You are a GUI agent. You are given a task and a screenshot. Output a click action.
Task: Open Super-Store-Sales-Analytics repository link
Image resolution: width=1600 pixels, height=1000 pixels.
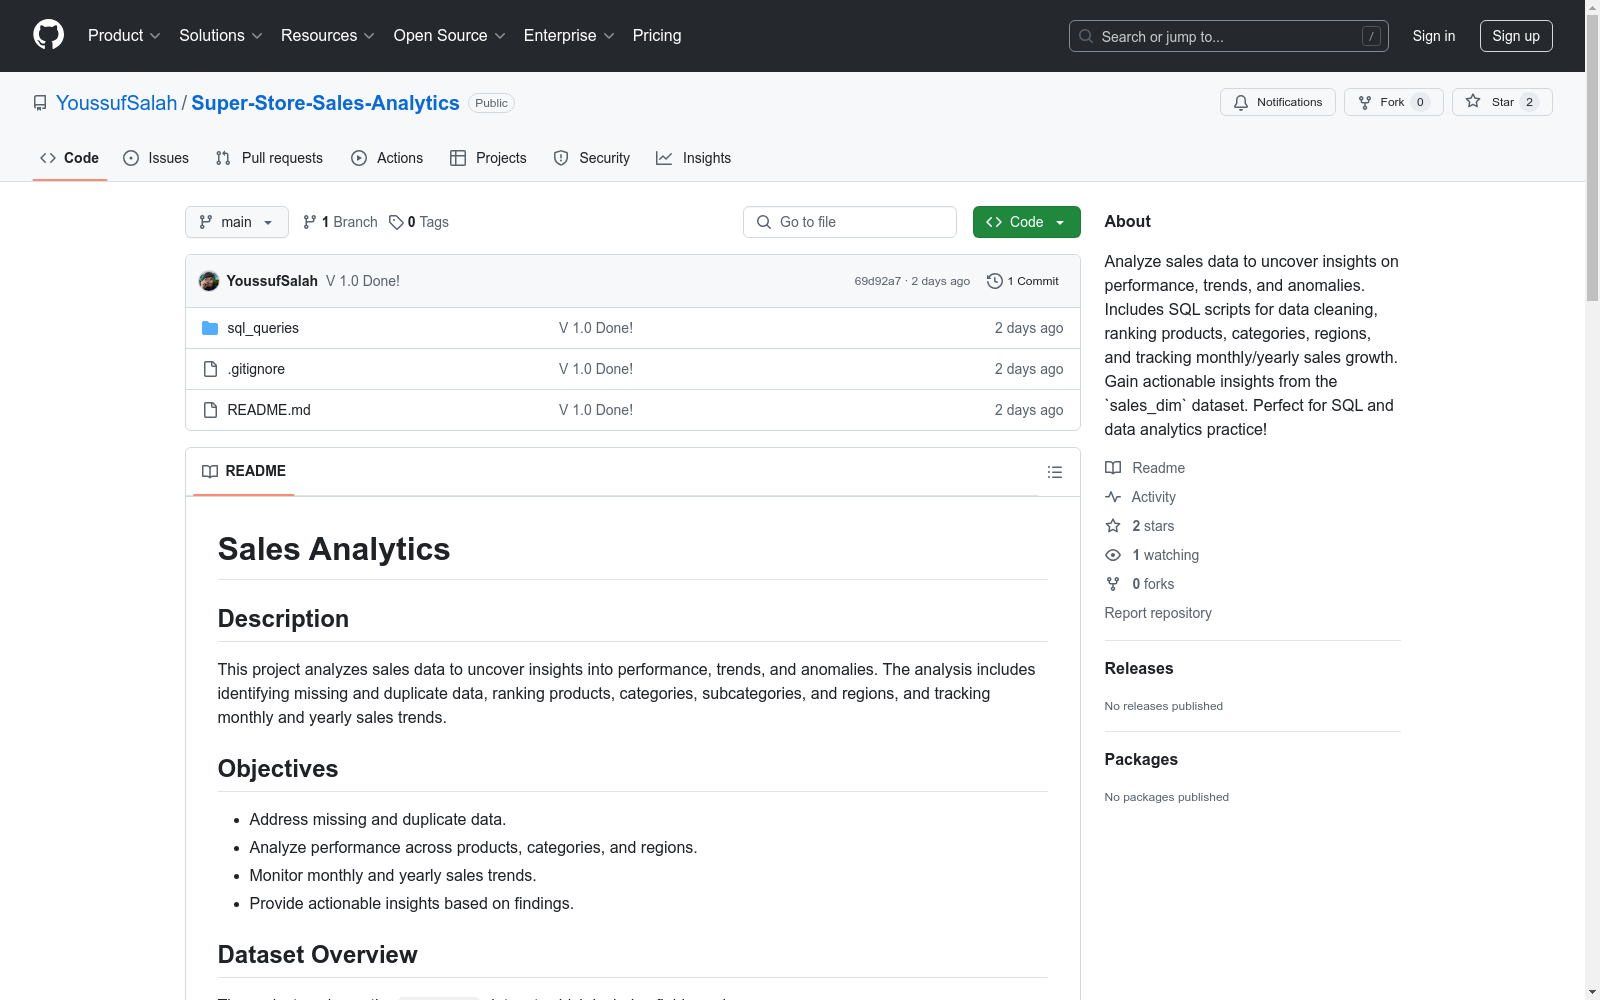(x=325, y=103)
